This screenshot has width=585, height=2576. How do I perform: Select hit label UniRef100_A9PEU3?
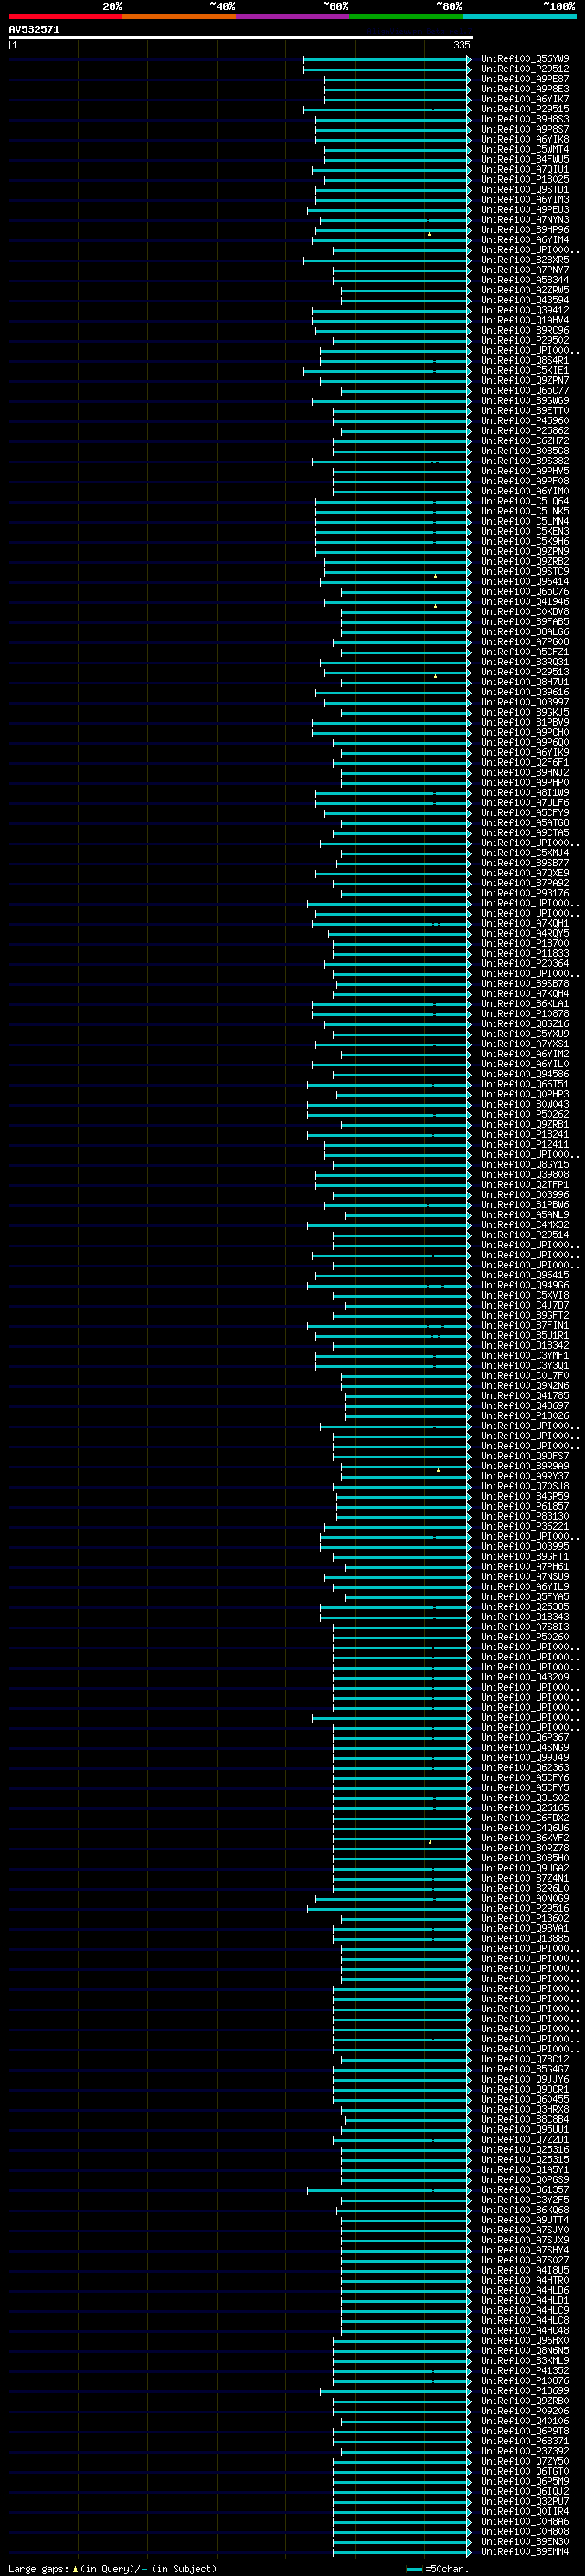(525, 210)
